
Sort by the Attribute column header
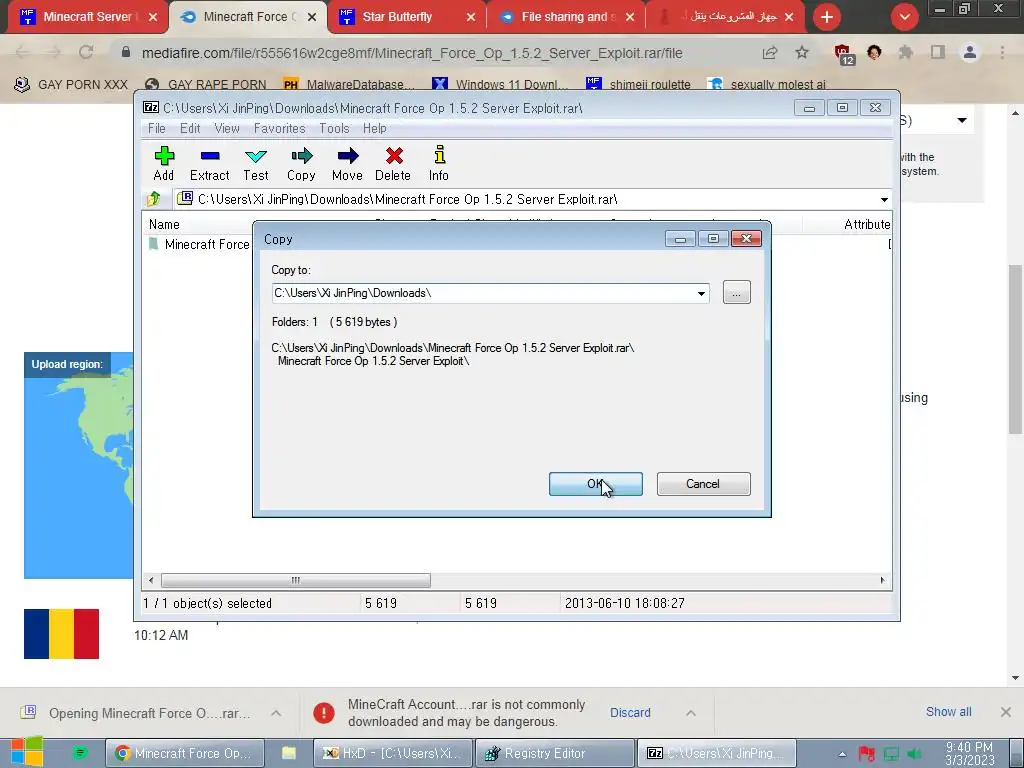pos(867,225)
